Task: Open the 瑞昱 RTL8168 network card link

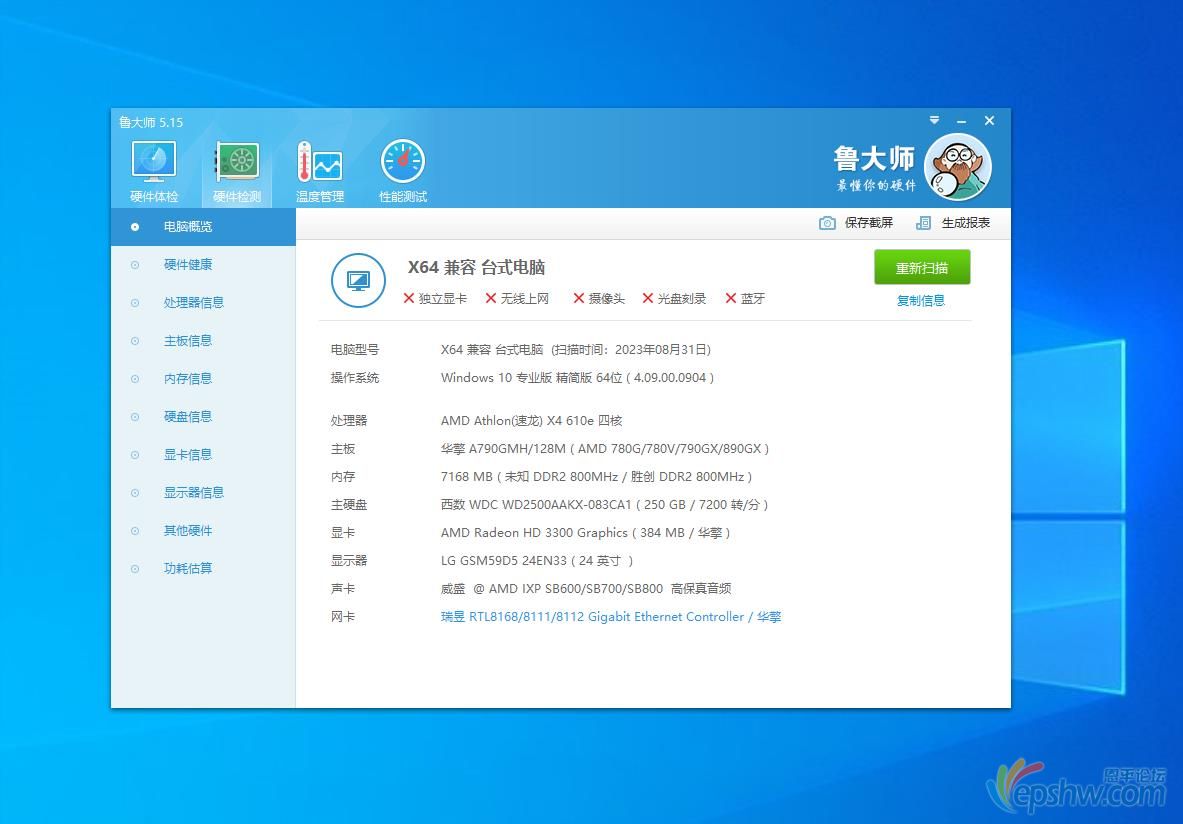Action: tap(611, 617)
